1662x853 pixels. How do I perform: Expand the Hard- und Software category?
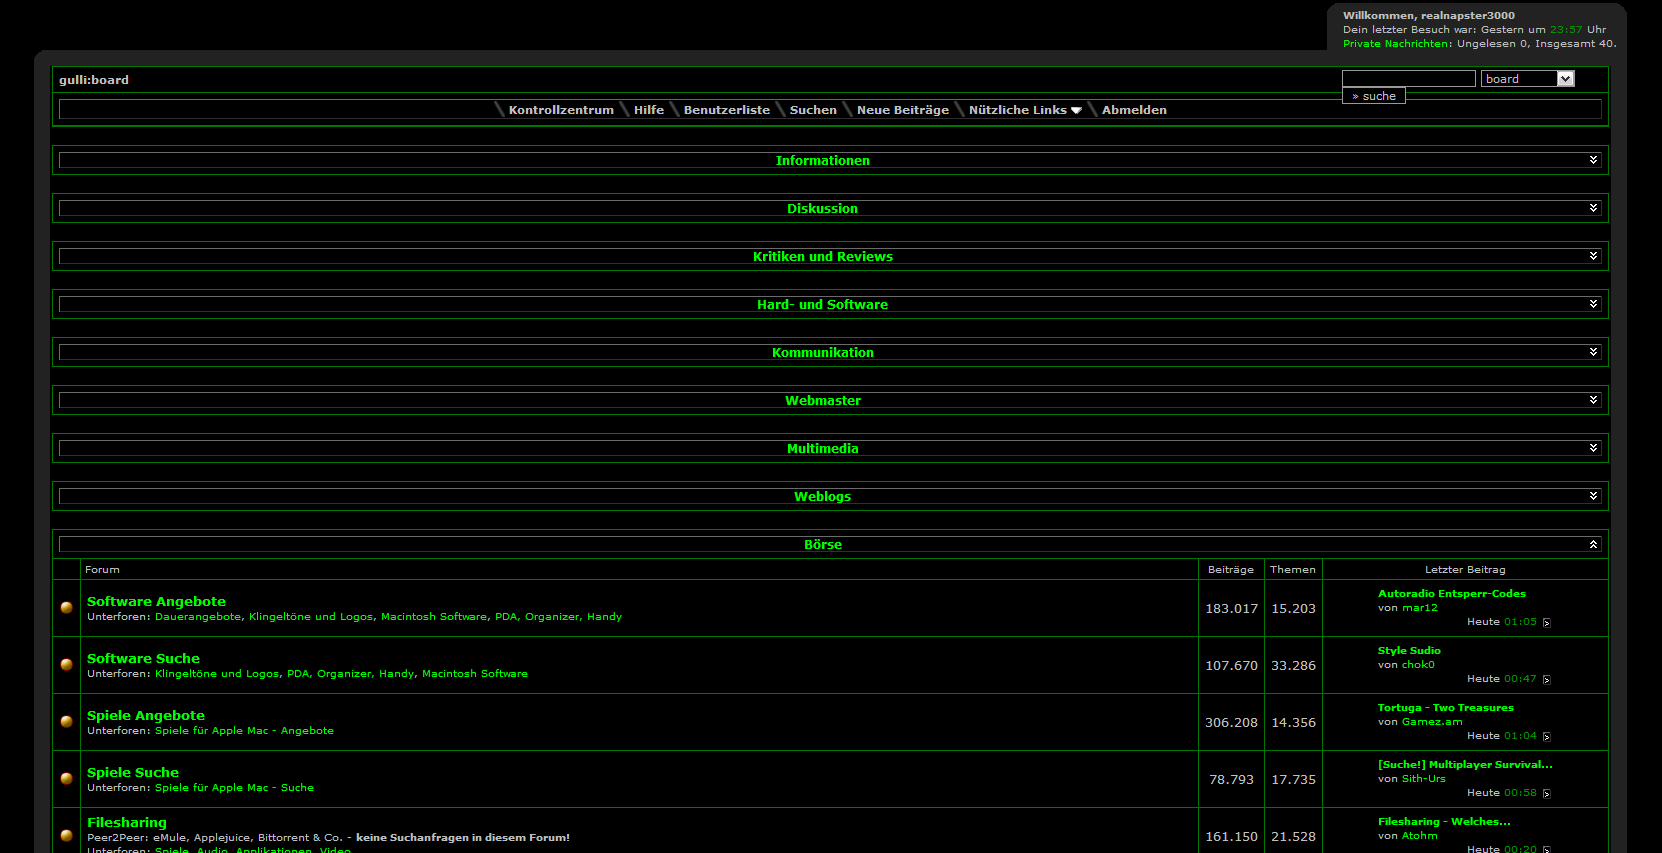pyautogui.click(x=1593, y=304)
